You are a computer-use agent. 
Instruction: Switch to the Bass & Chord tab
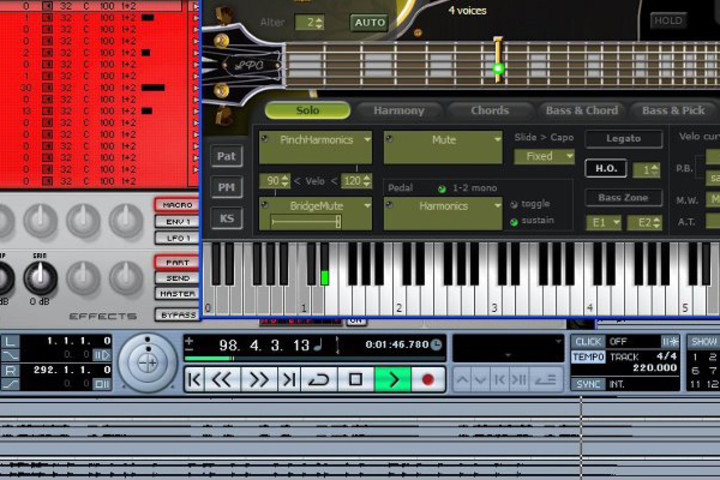point(581,110)
